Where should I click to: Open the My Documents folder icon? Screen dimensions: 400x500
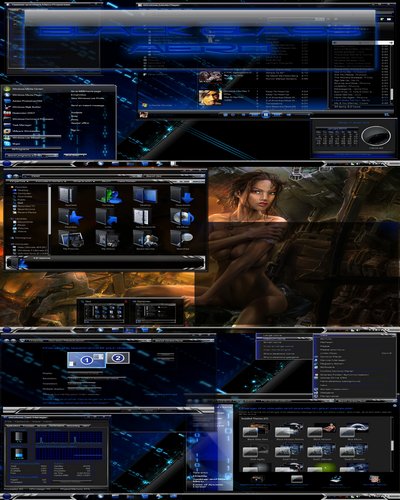coord(145,218)
